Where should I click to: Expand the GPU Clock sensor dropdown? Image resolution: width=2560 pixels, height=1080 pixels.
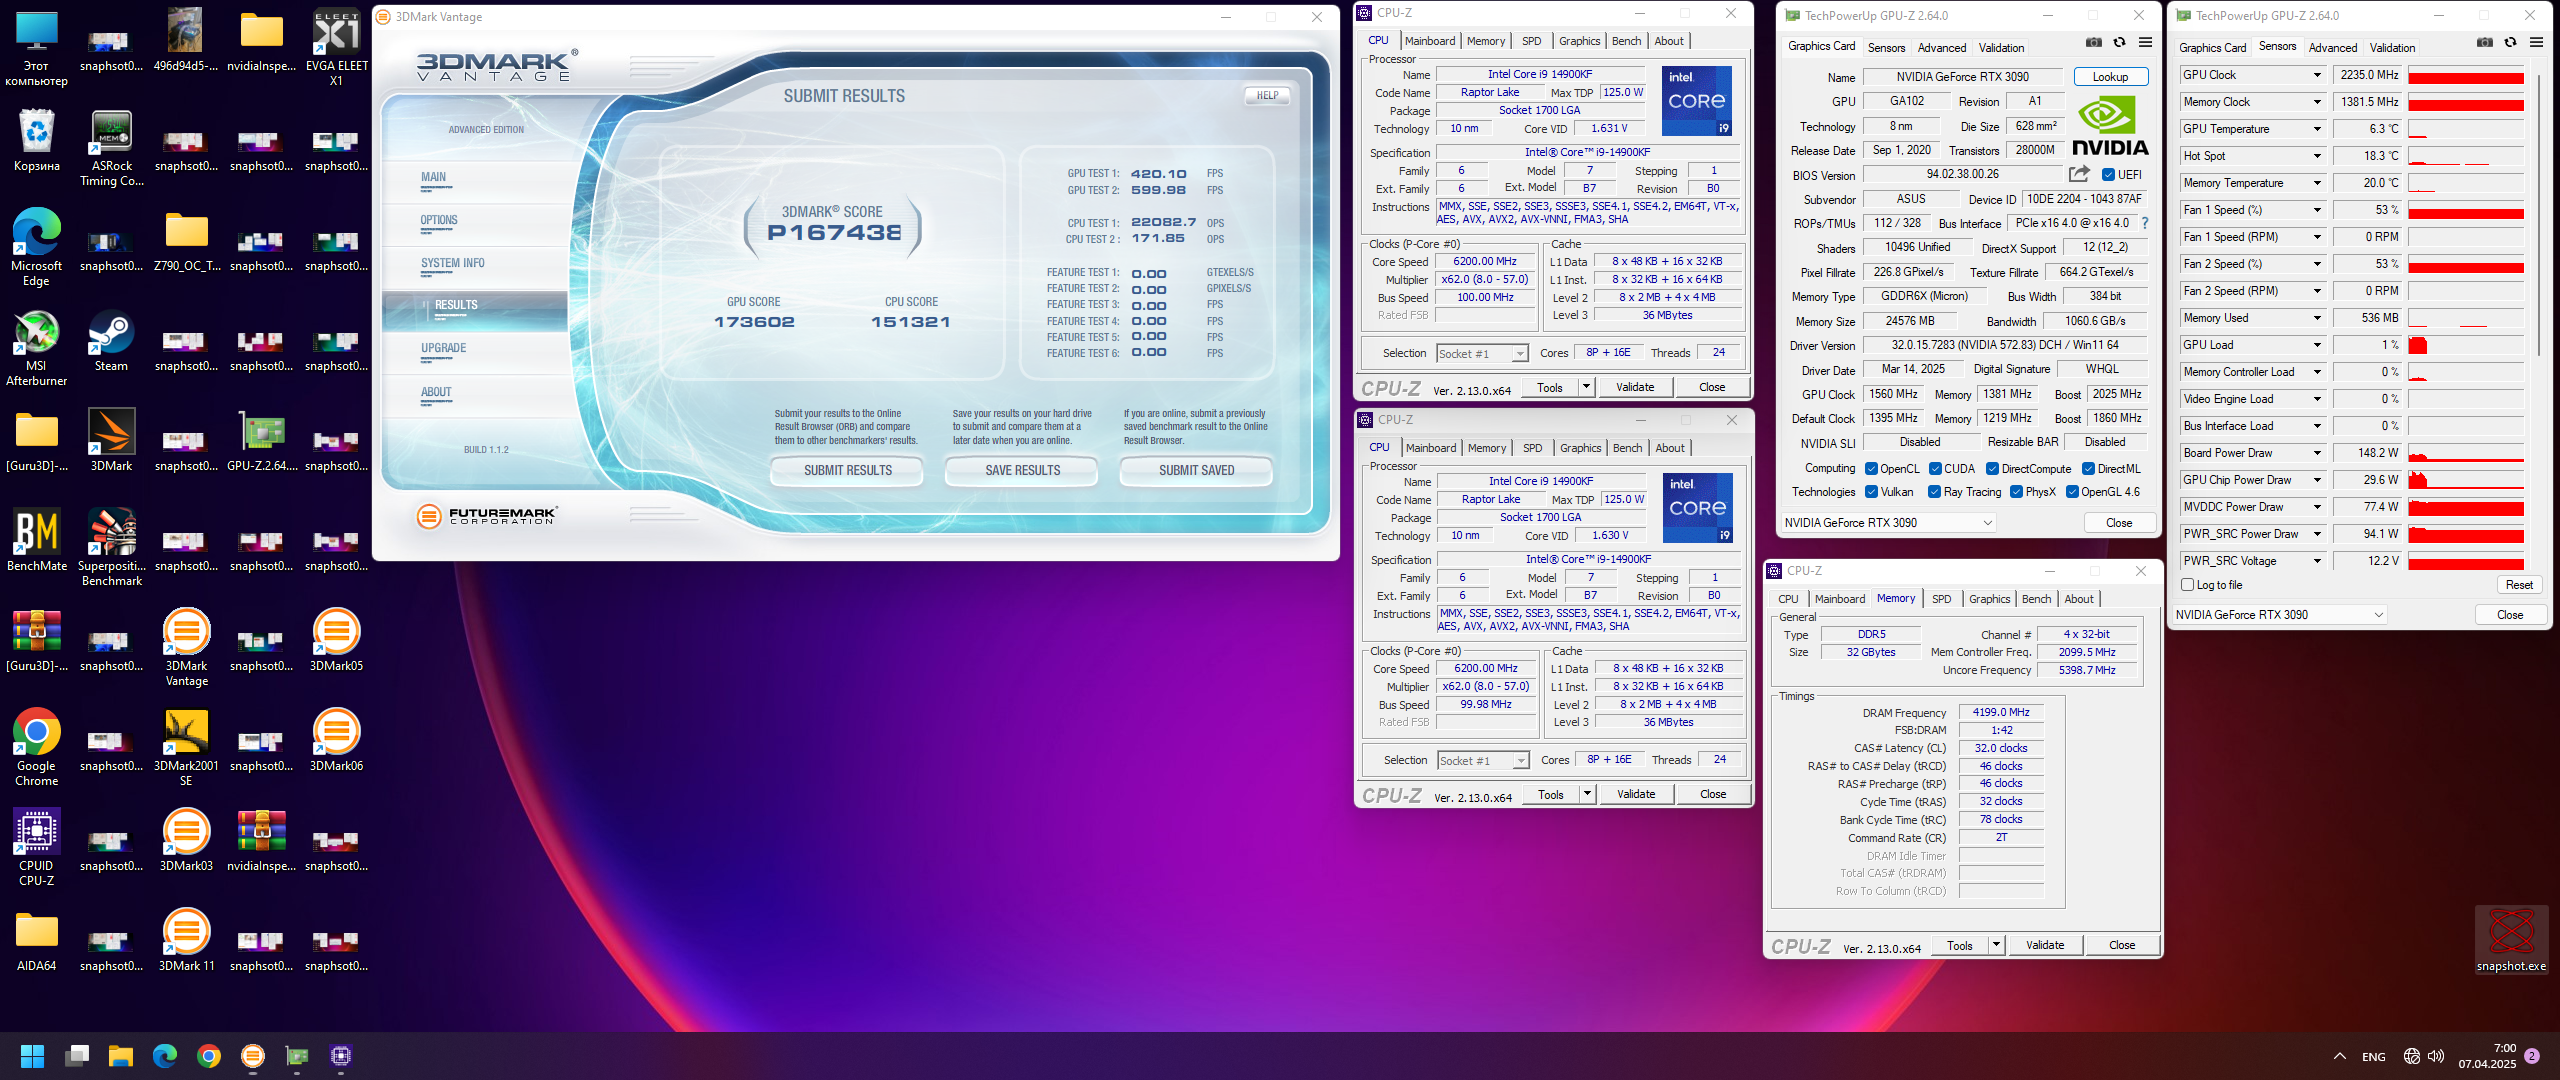(x=2316, y=75)
